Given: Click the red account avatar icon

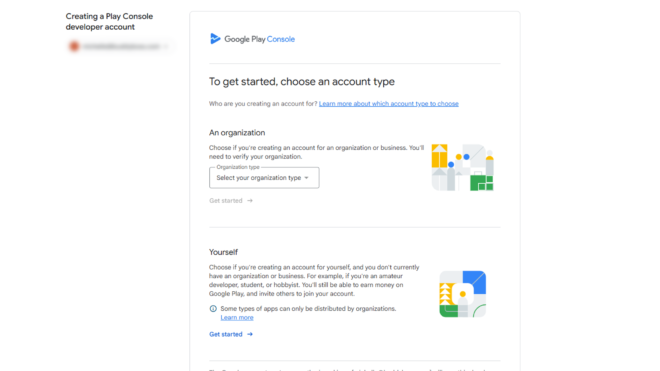Looking at the screenshot, I should pyautogui.click(x=74, y=46).
